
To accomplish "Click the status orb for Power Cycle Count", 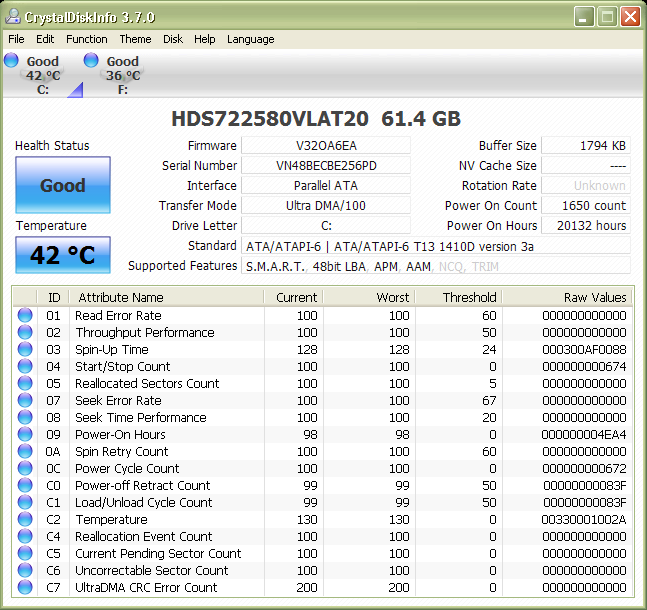I will tap(25, 468).
